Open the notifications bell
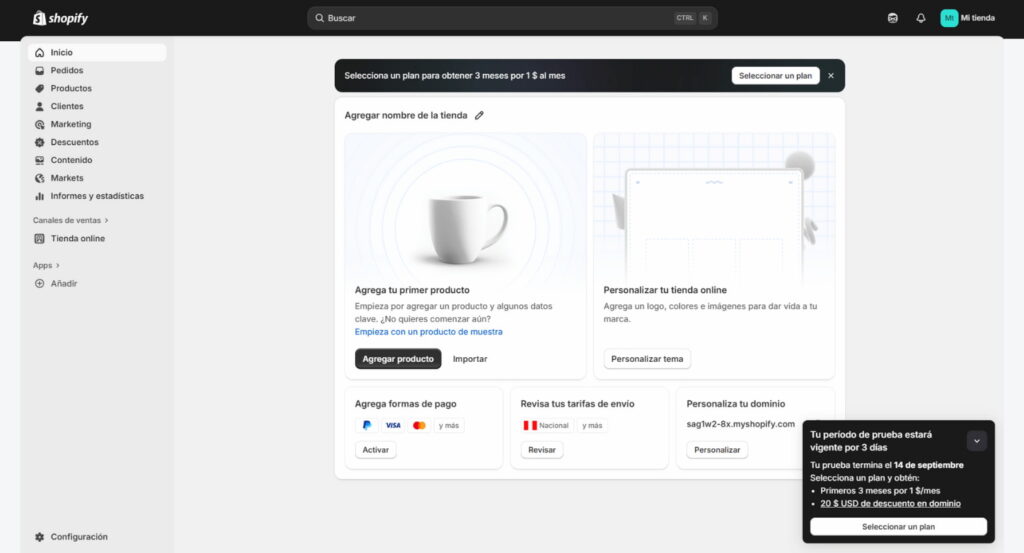 pyautogui.click(x=921, y=18)
